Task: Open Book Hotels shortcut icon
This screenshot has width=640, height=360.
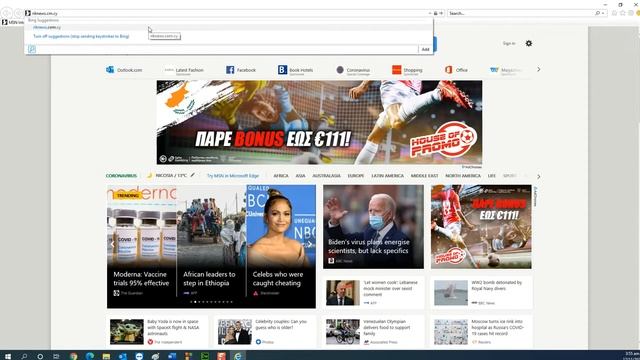Action: click(282, 70)
